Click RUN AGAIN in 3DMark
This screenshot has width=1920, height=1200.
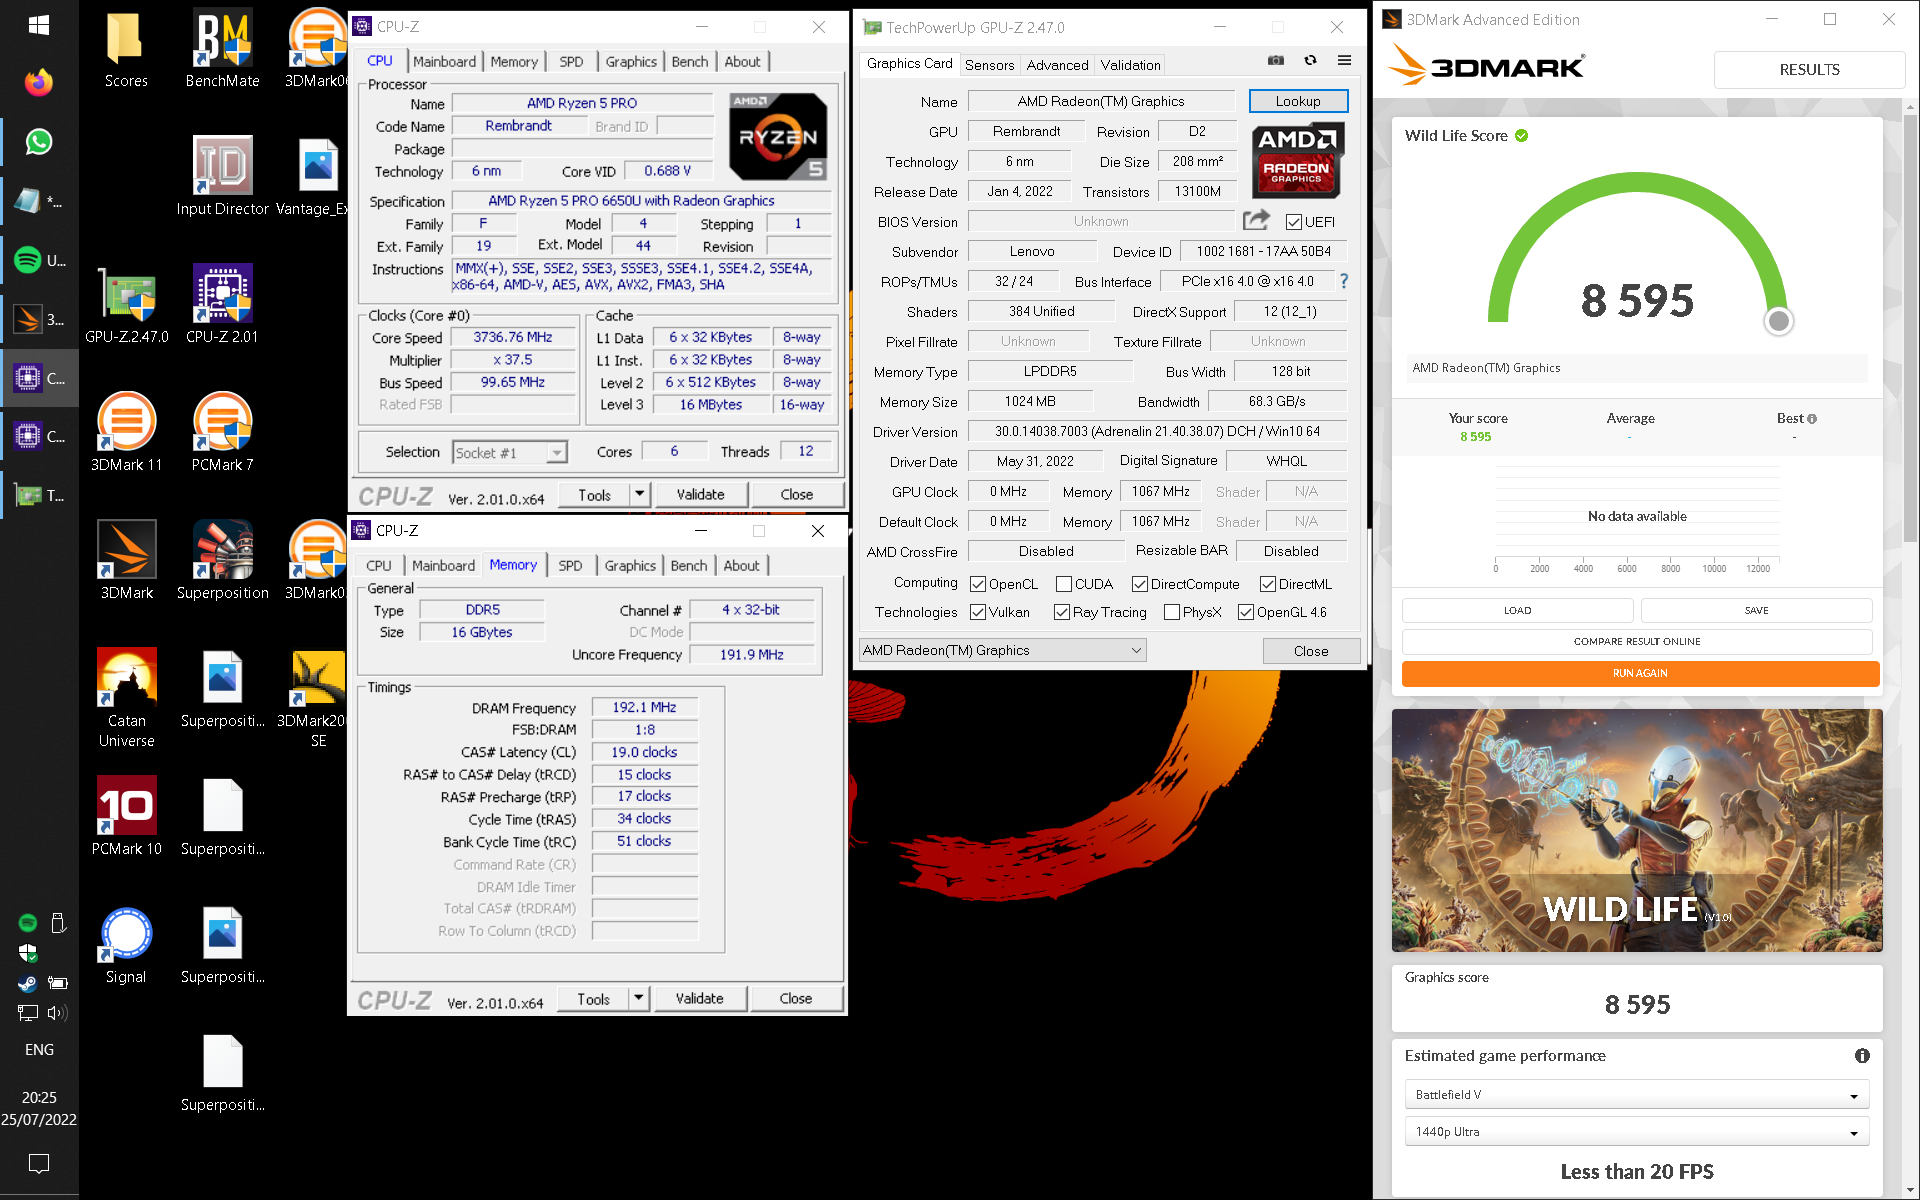point(1640,673)
